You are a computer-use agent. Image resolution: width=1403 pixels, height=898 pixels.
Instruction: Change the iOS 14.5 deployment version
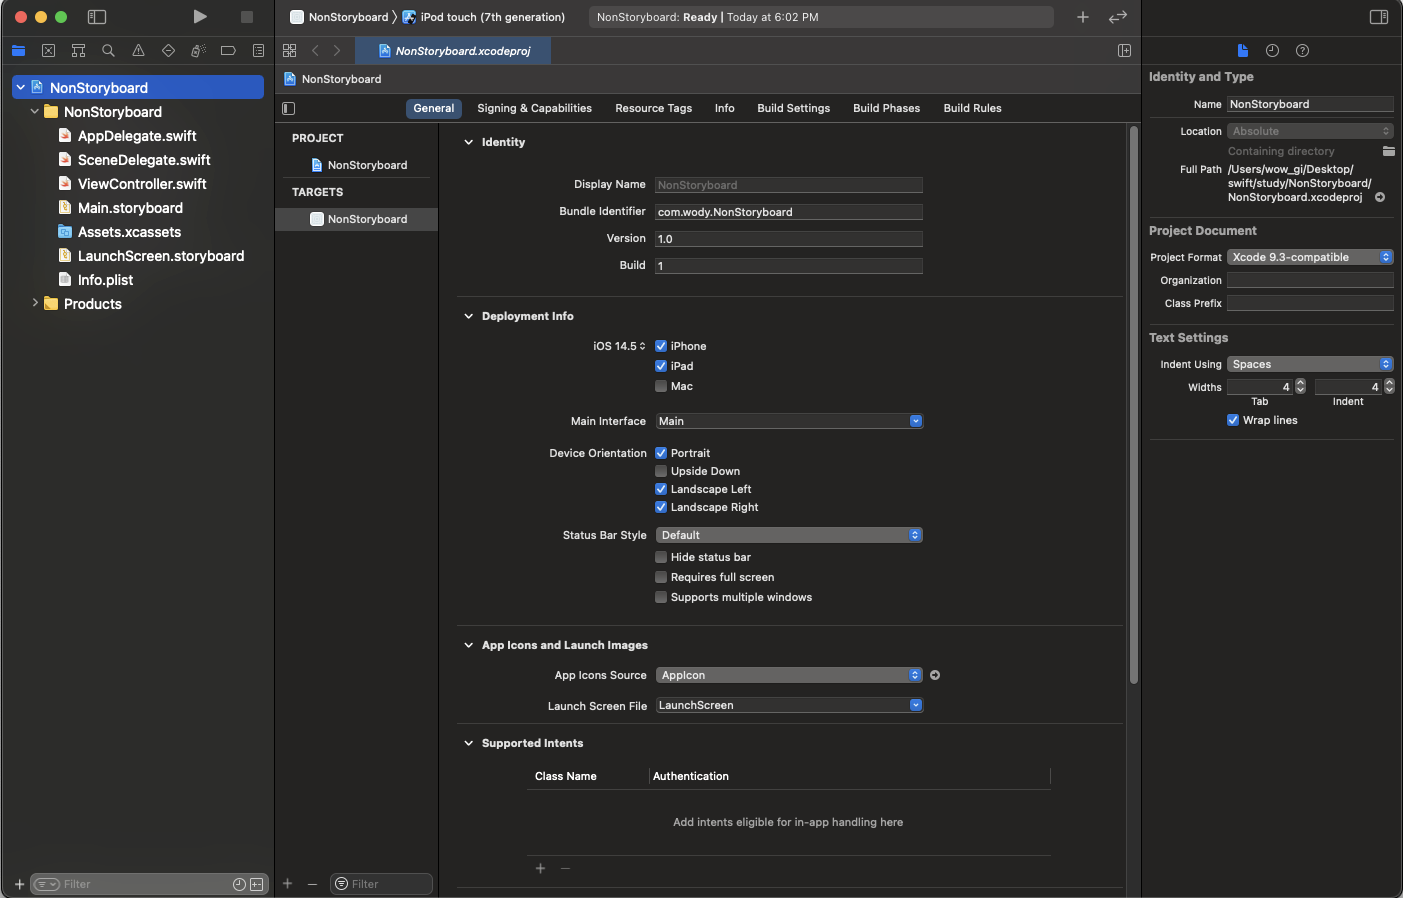tap(619, 346)
